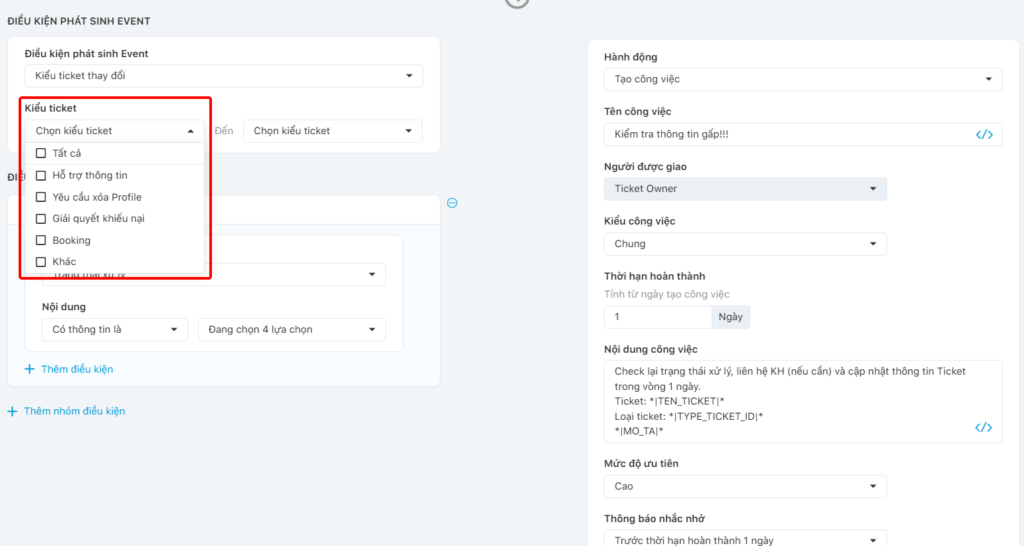Open the Kiểu công việc Chung dropdown
This screenshot has width=1024, height=546.
[x=744, y=244]
